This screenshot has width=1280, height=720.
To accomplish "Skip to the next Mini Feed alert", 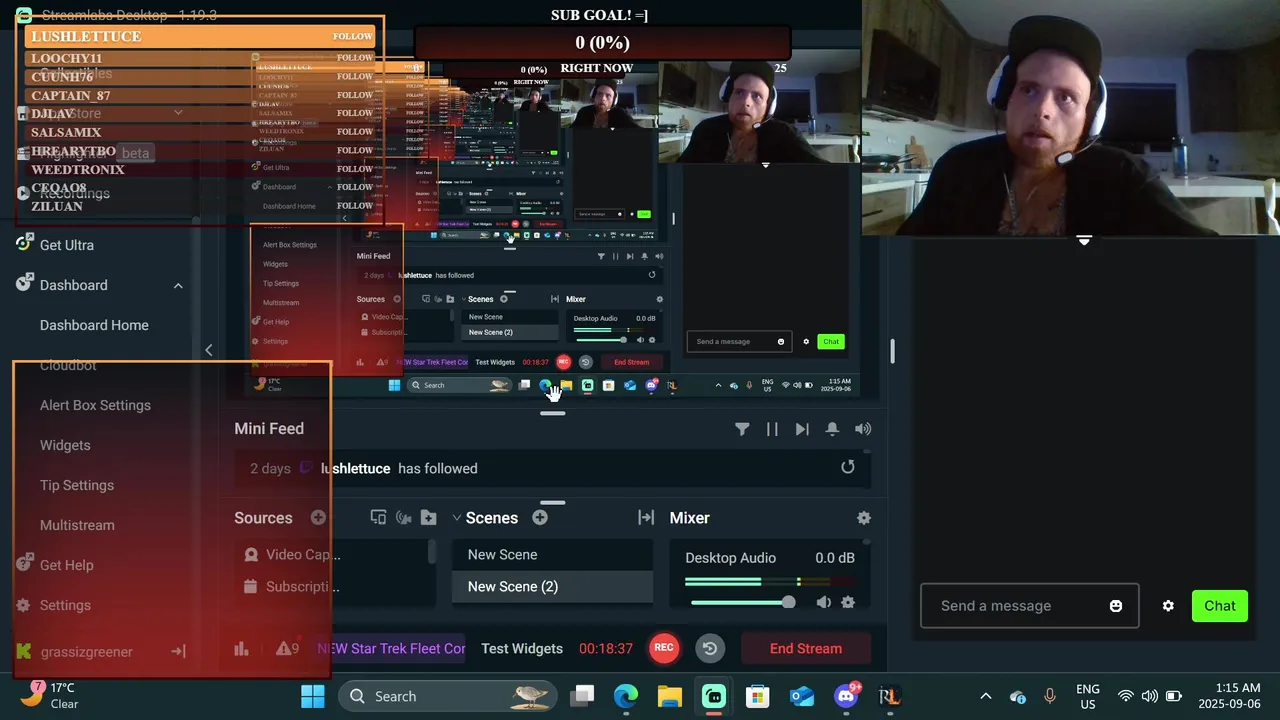I will pyautogui.click(x=802, y=429).
